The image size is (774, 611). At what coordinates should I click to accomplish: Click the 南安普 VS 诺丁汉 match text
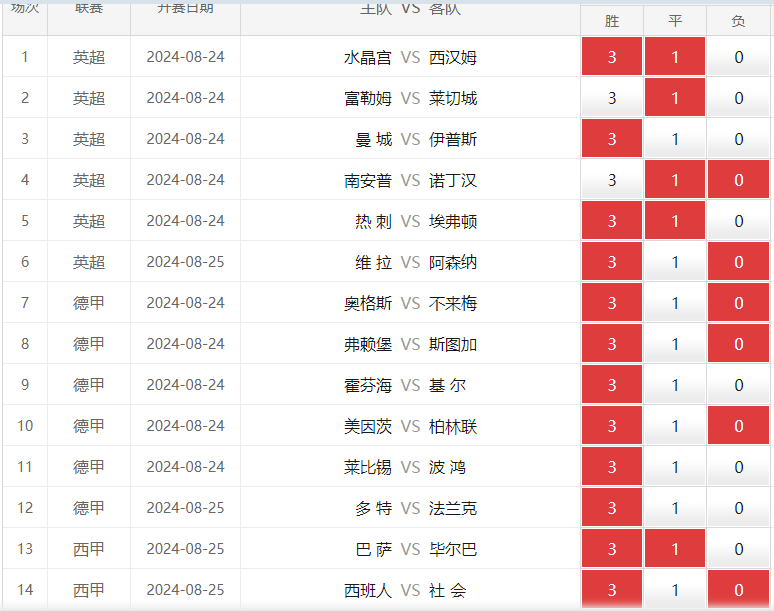[410, 180]
